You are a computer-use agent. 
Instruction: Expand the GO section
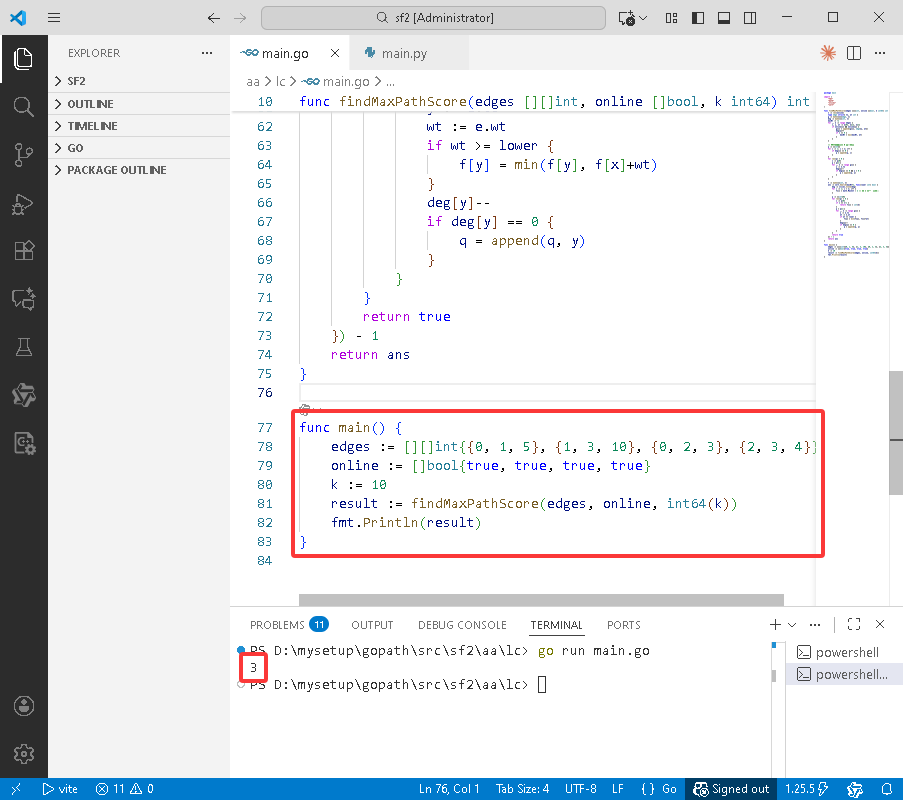click(139, 148)
